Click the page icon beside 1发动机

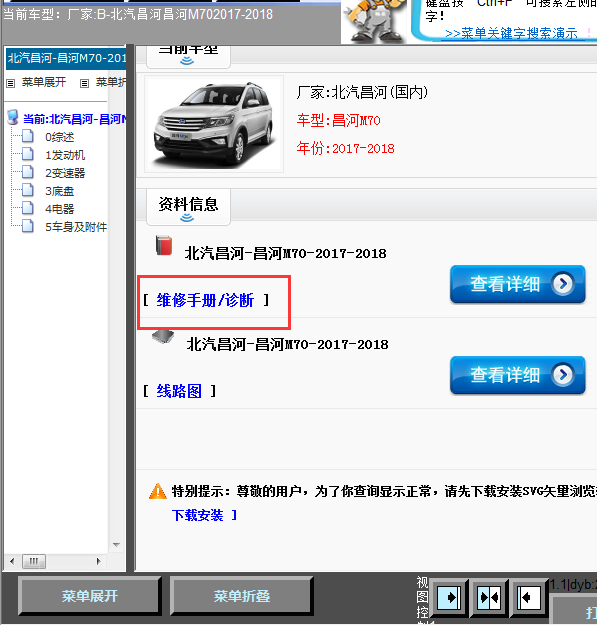click(x=27, y=154)
